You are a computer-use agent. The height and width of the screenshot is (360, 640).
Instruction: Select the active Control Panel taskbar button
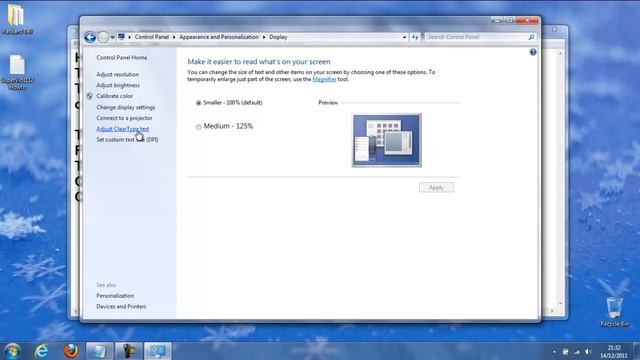pos(158,351)
